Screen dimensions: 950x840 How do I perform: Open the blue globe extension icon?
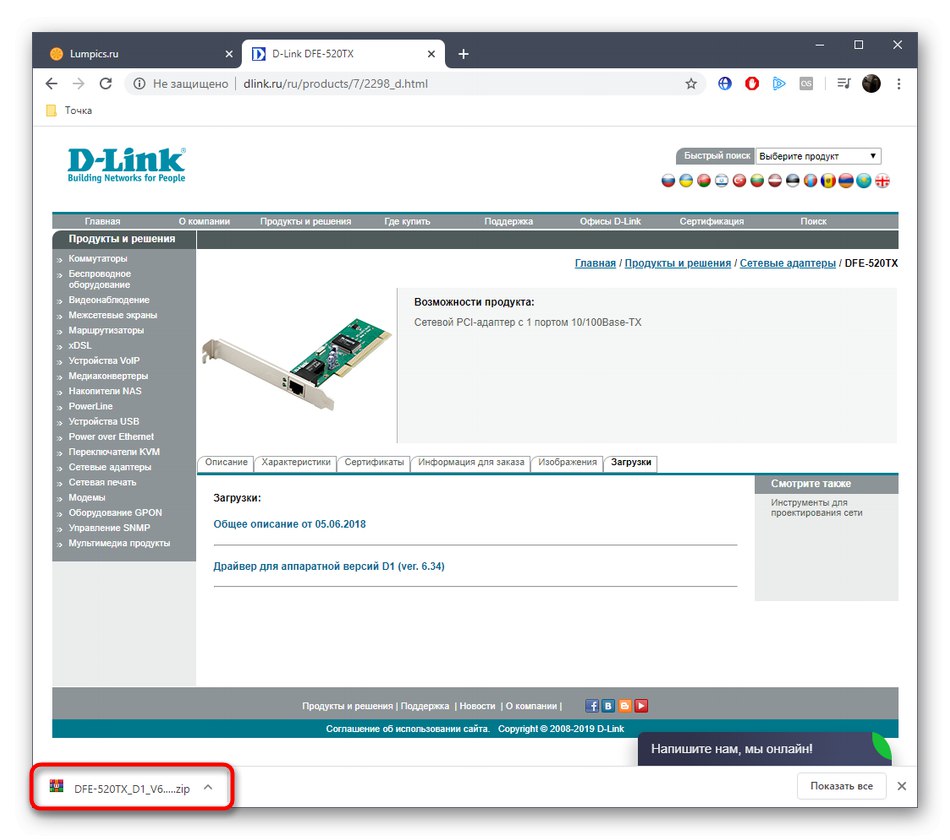click(x=725, y=84)
